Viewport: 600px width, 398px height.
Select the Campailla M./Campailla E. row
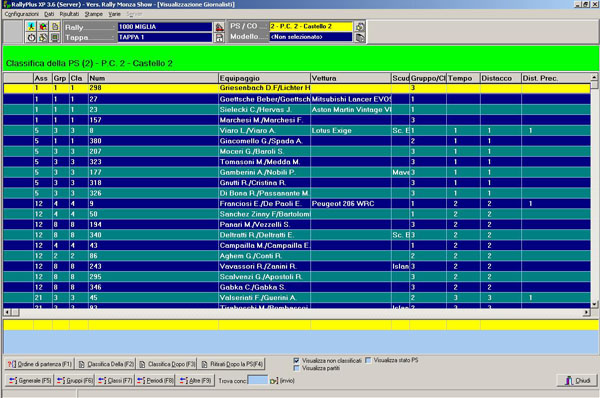pos(297,245)
